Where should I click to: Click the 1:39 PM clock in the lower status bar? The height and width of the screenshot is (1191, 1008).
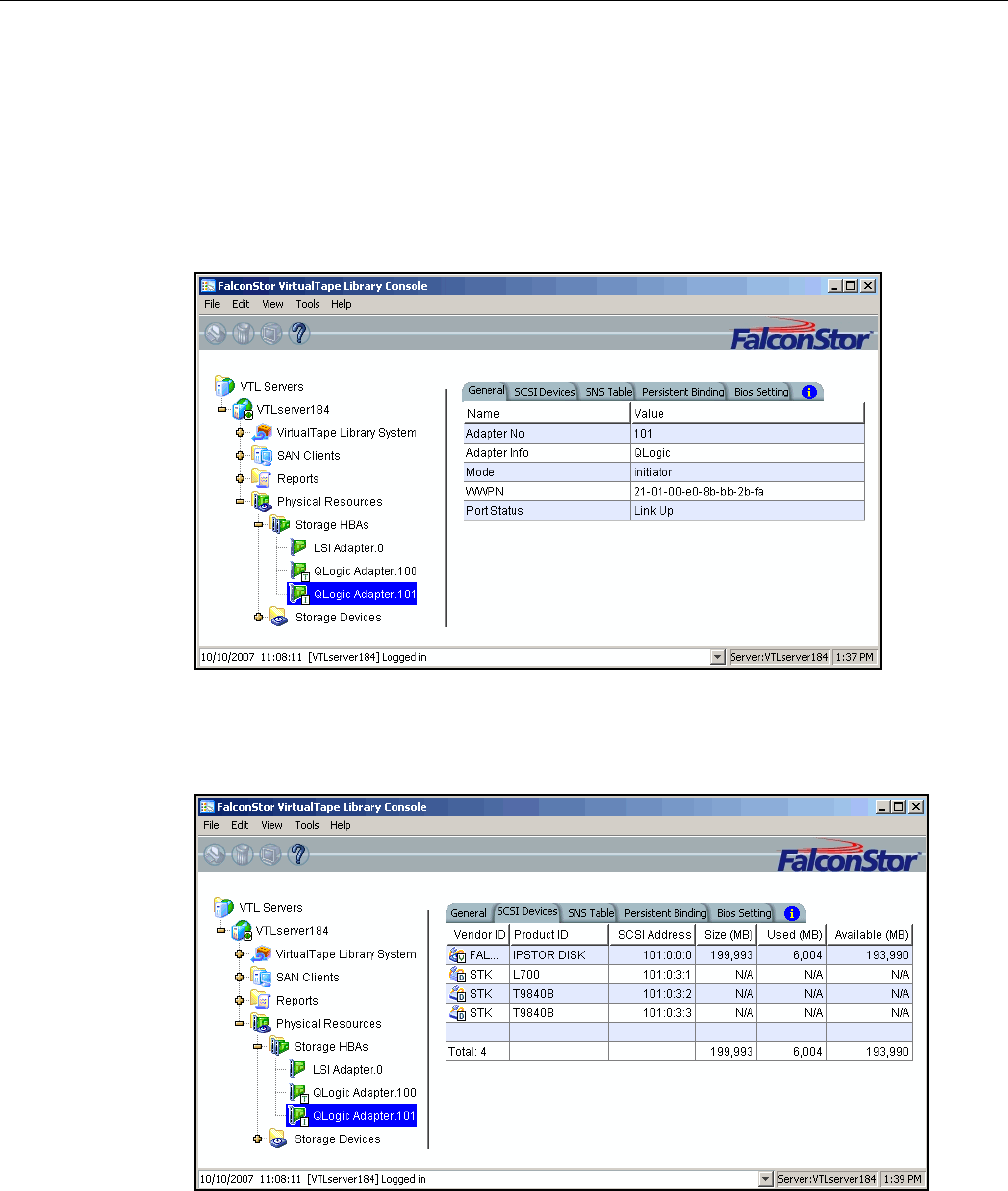click(902, 1179)
